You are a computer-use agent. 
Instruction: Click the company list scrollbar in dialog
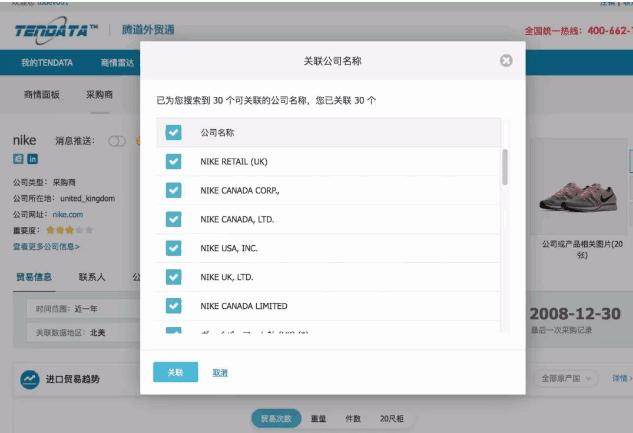(x=505, y=168)
